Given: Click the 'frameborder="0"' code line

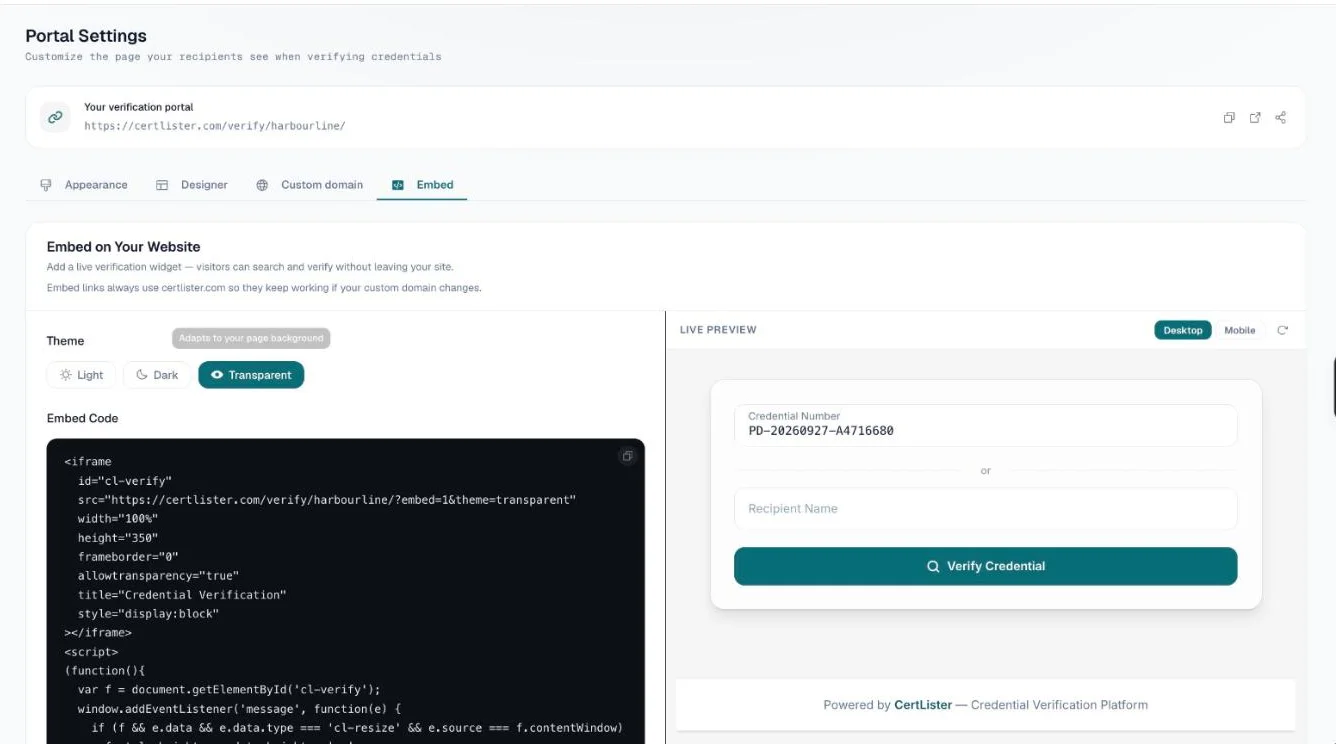Looking at the screenshot, I should [128, 556].
